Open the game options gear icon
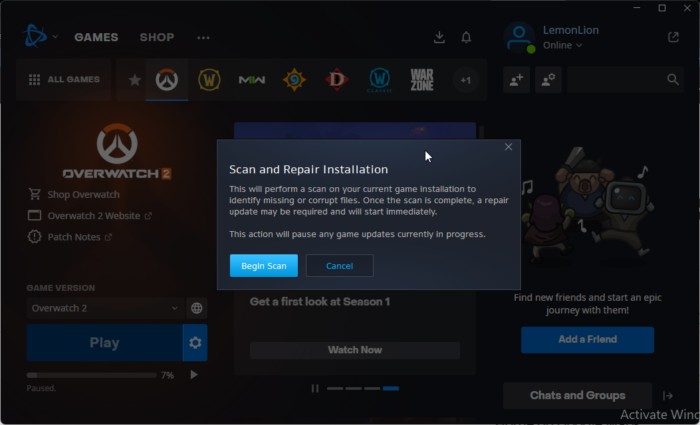Screen dimensions: 700x425 (x=195, y=342)
